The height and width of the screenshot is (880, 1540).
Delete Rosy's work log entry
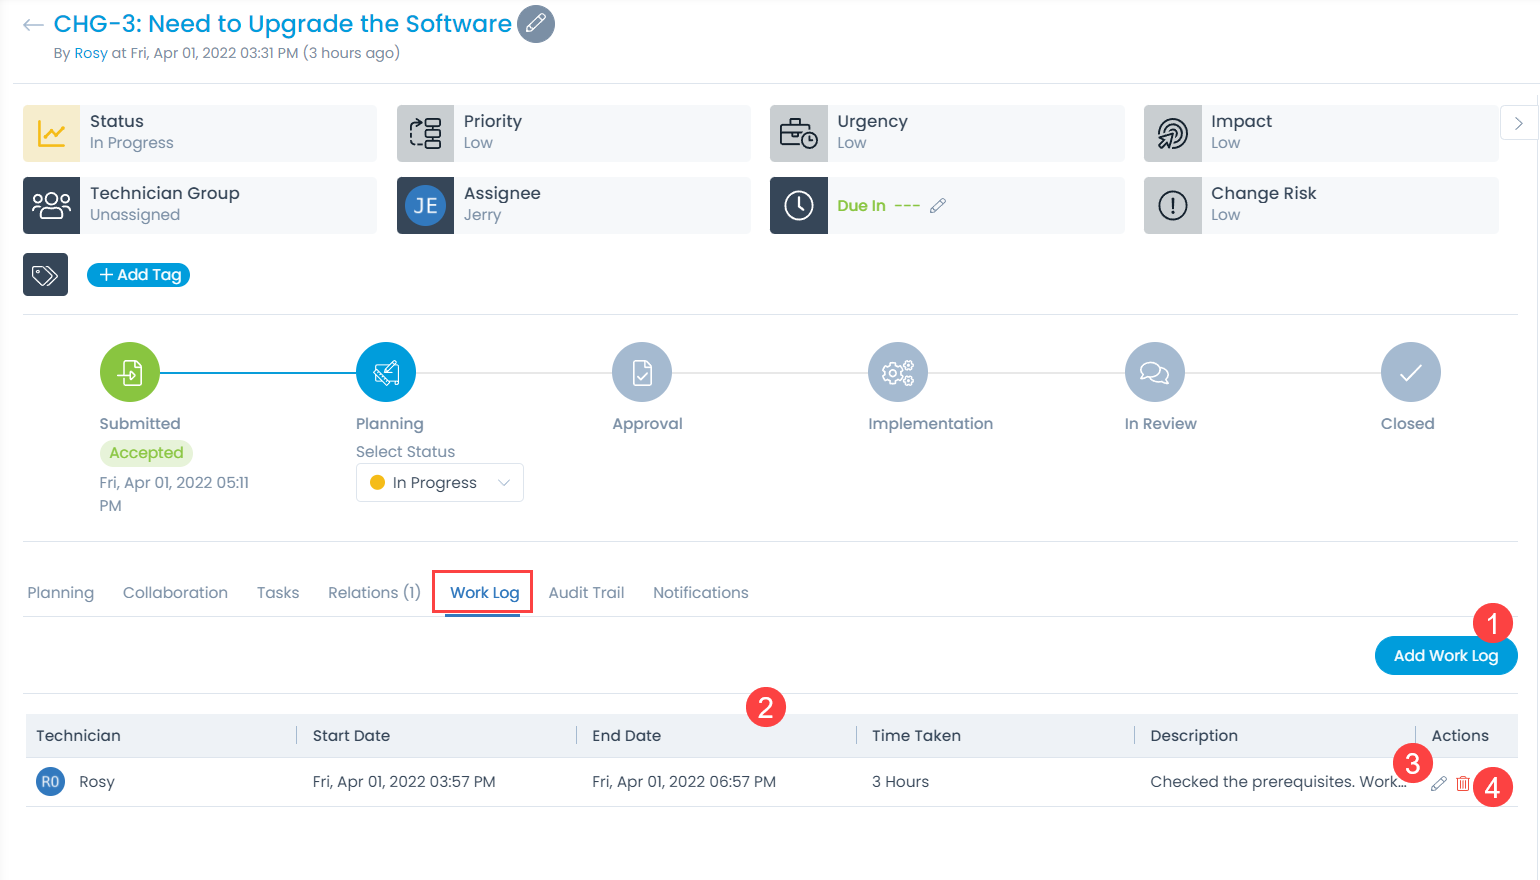pyautogui.click(x=1463, y=784)
